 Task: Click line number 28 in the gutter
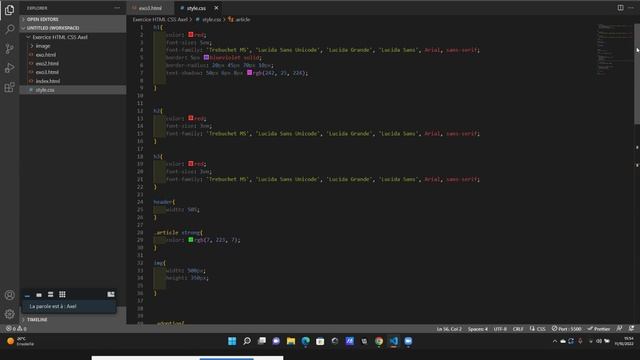(x=140, y=232)
